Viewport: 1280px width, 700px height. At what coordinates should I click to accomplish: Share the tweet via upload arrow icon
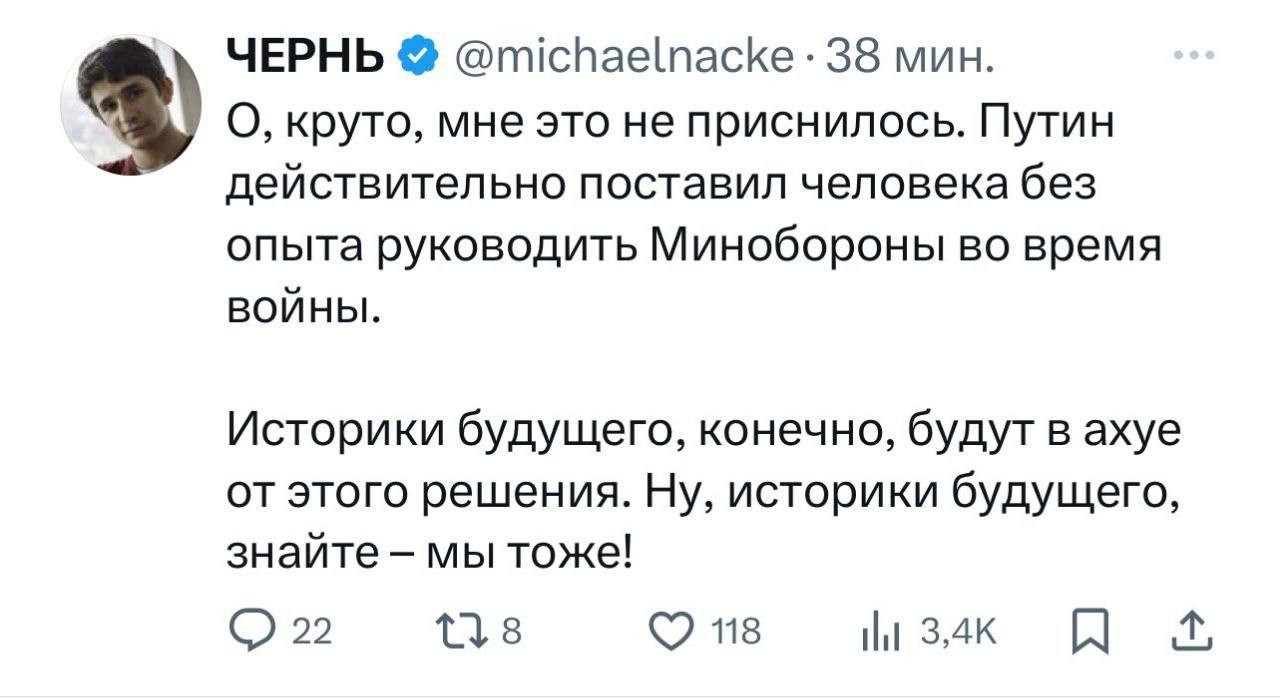pos(1196,632)
